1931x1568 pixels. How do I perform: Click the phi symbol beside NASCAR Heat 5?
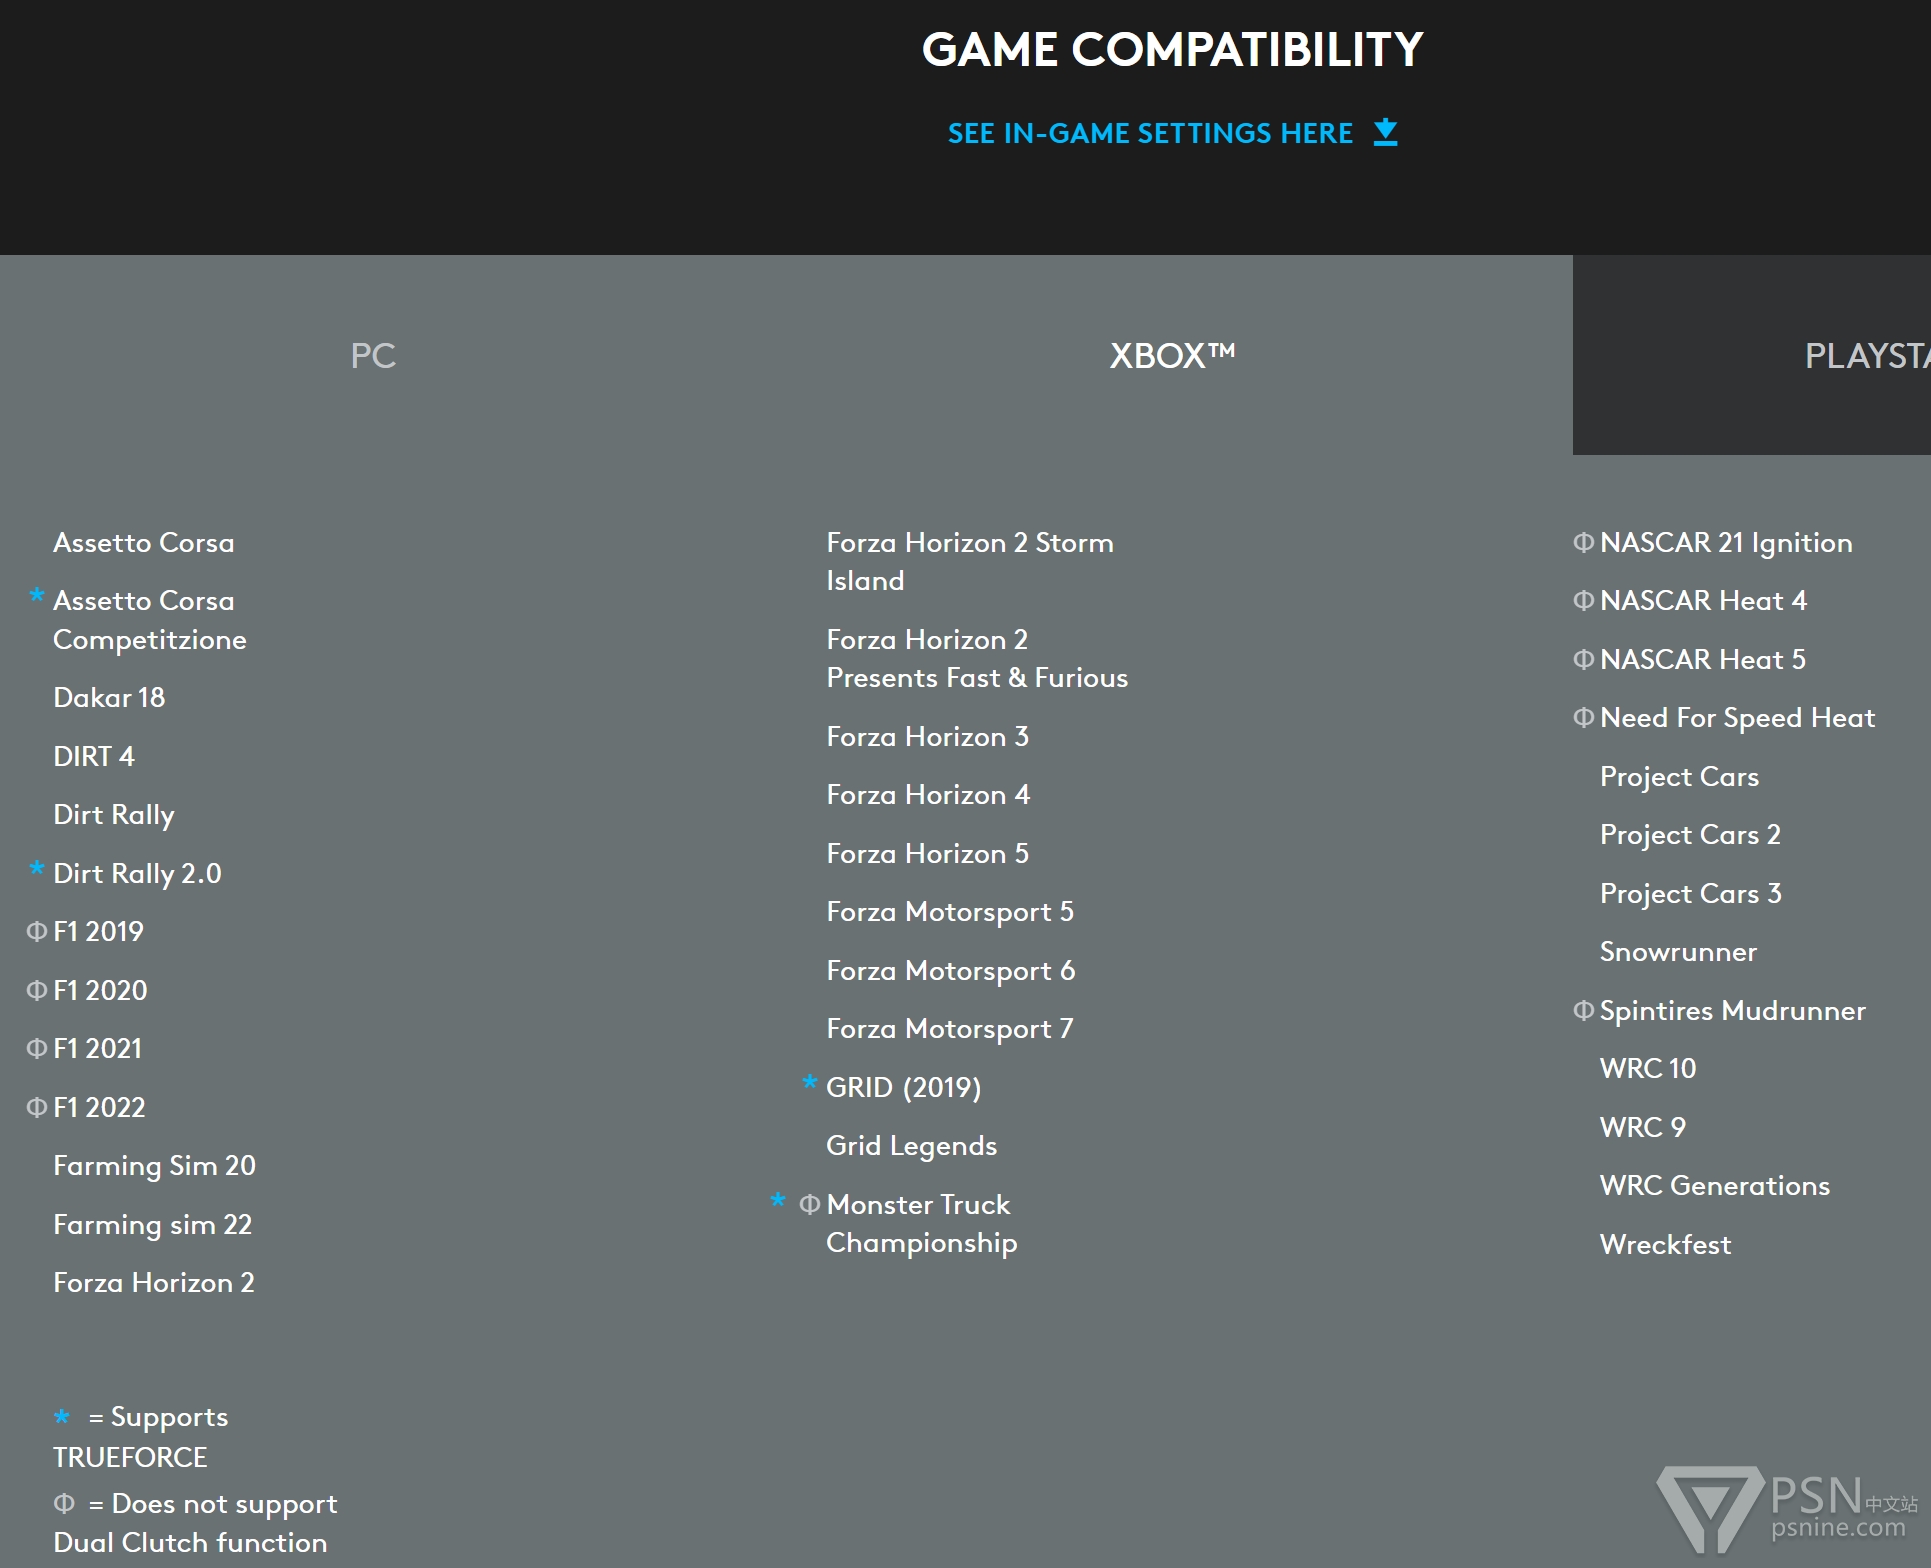(1584, 659)
